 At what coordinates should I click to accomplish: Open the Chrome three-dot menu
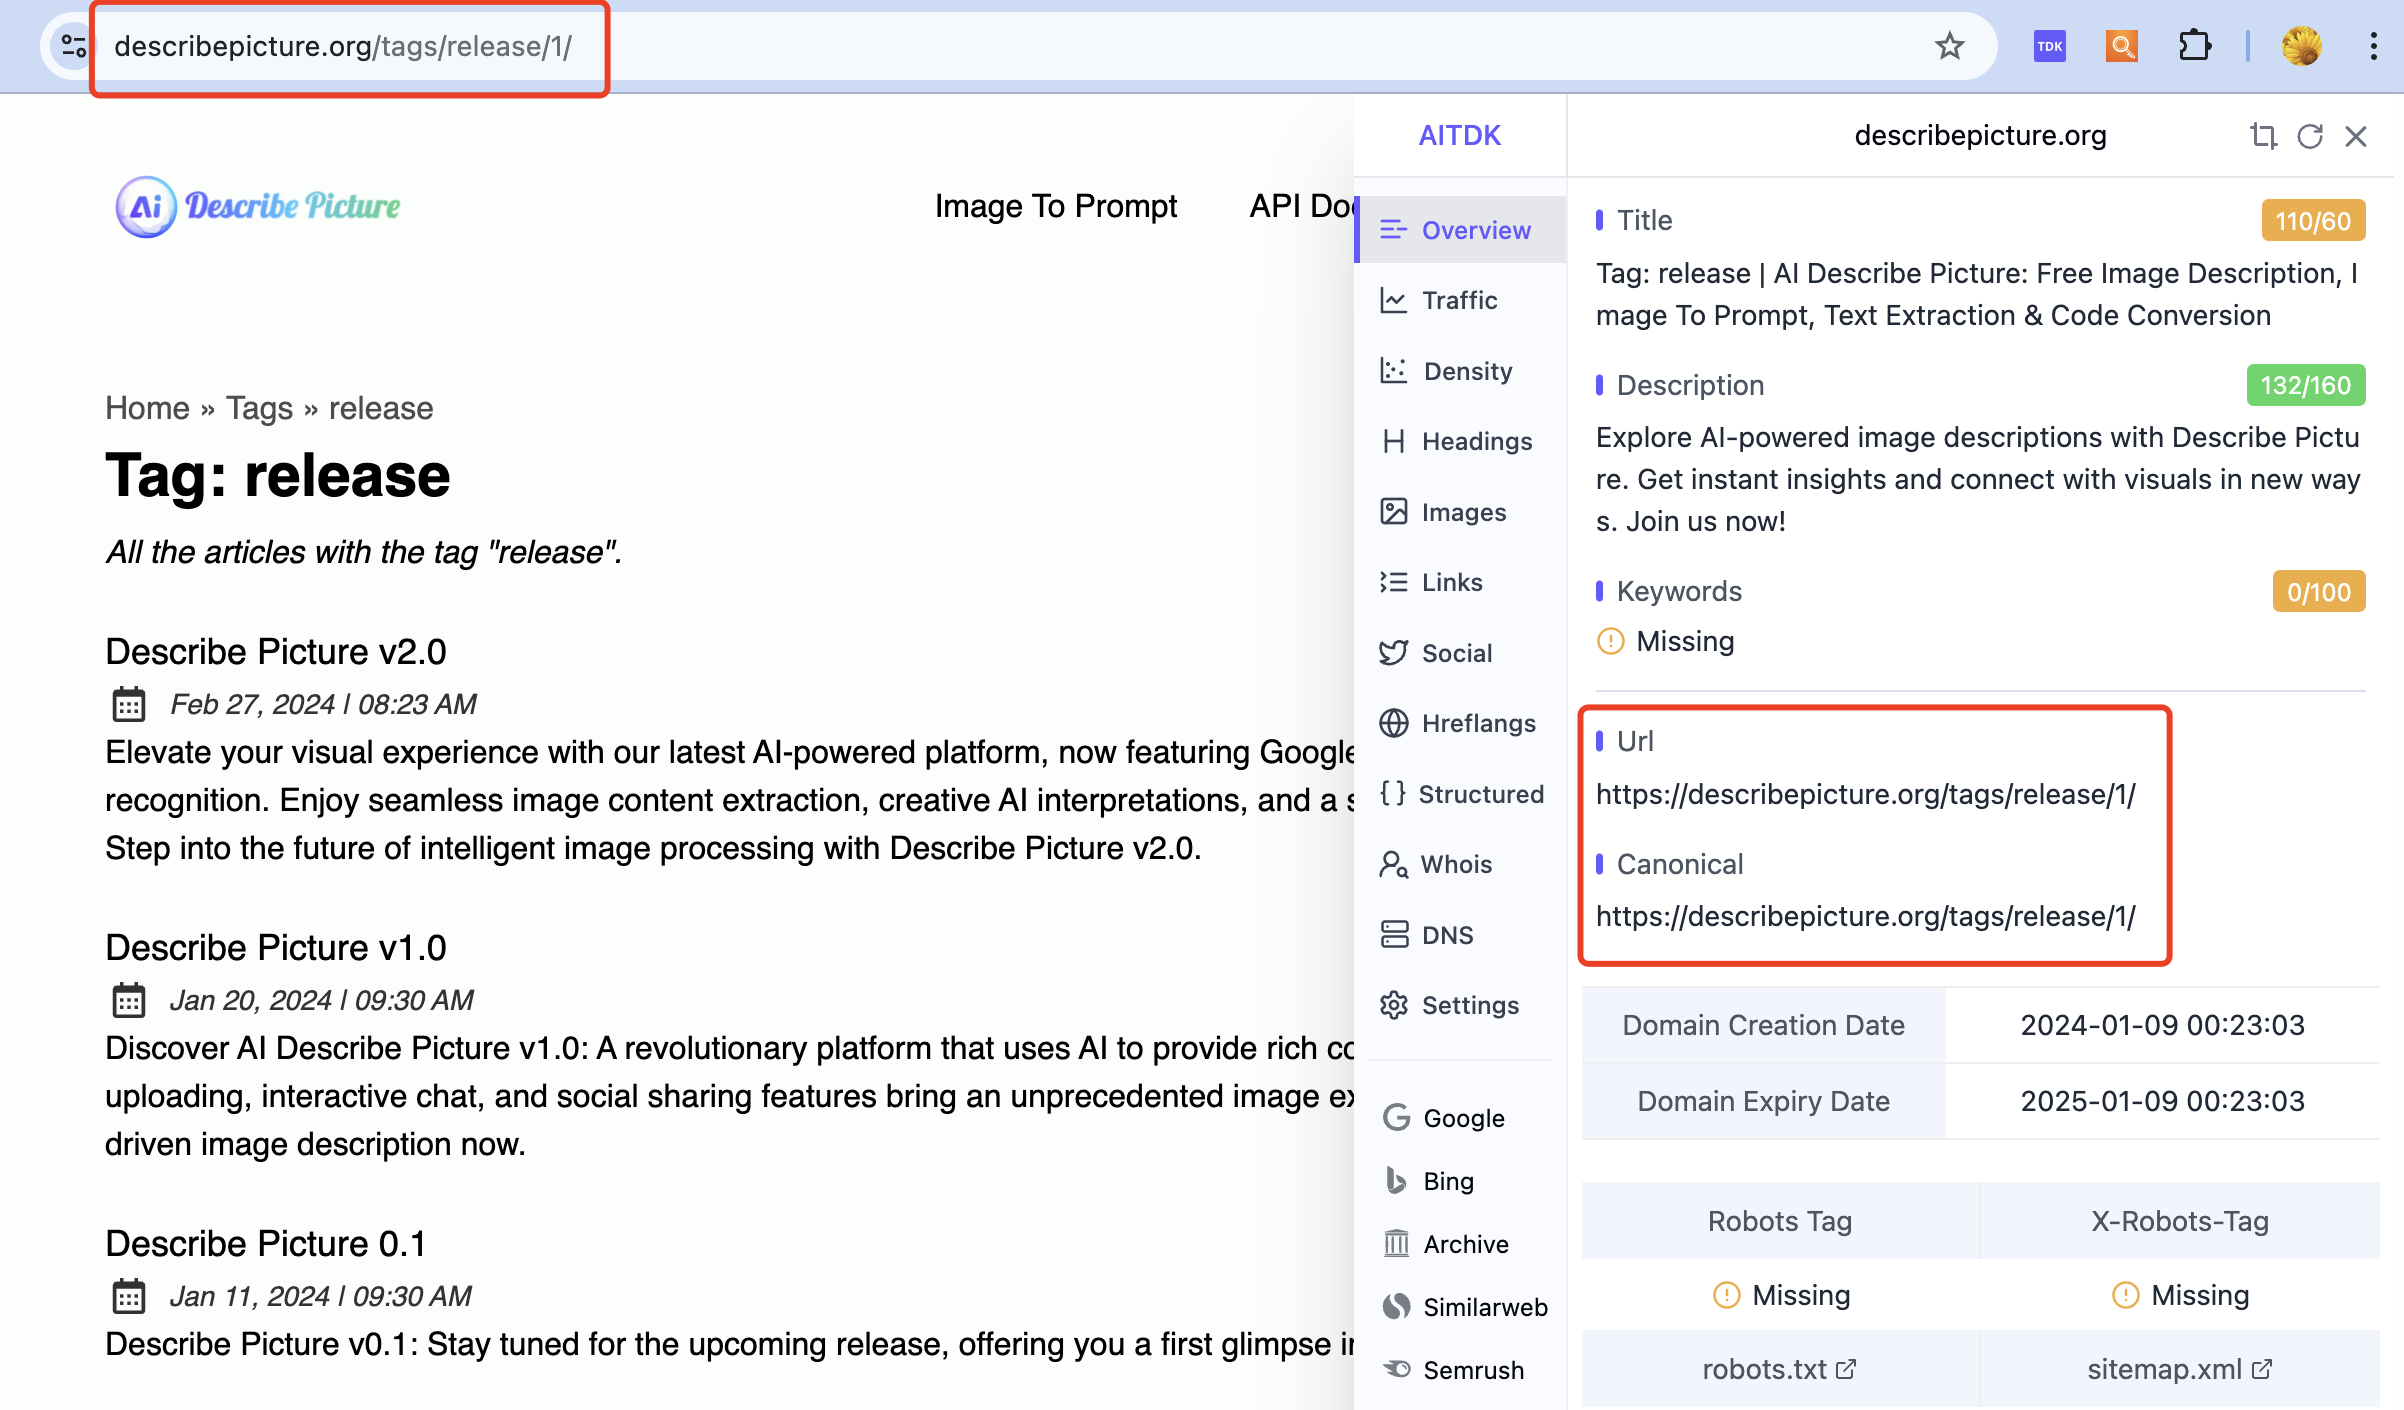pyautogui.click(x=2373, y=46)
